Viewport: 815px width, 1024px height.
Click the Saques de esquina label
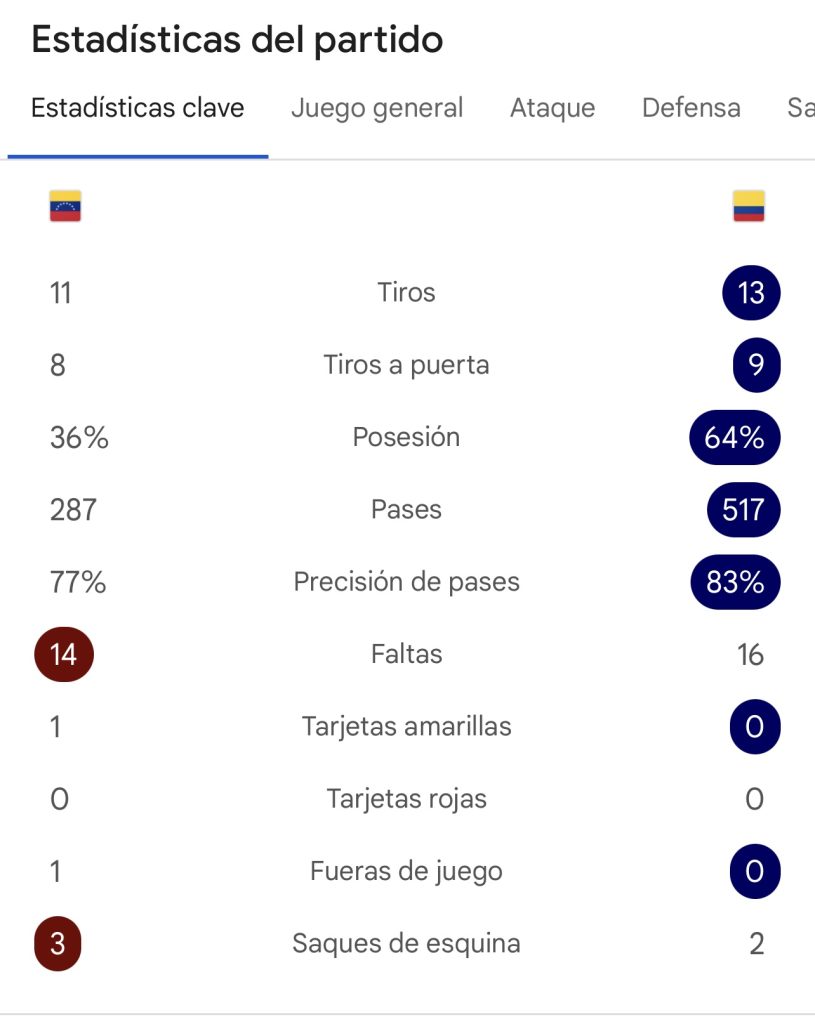(406, 944)
